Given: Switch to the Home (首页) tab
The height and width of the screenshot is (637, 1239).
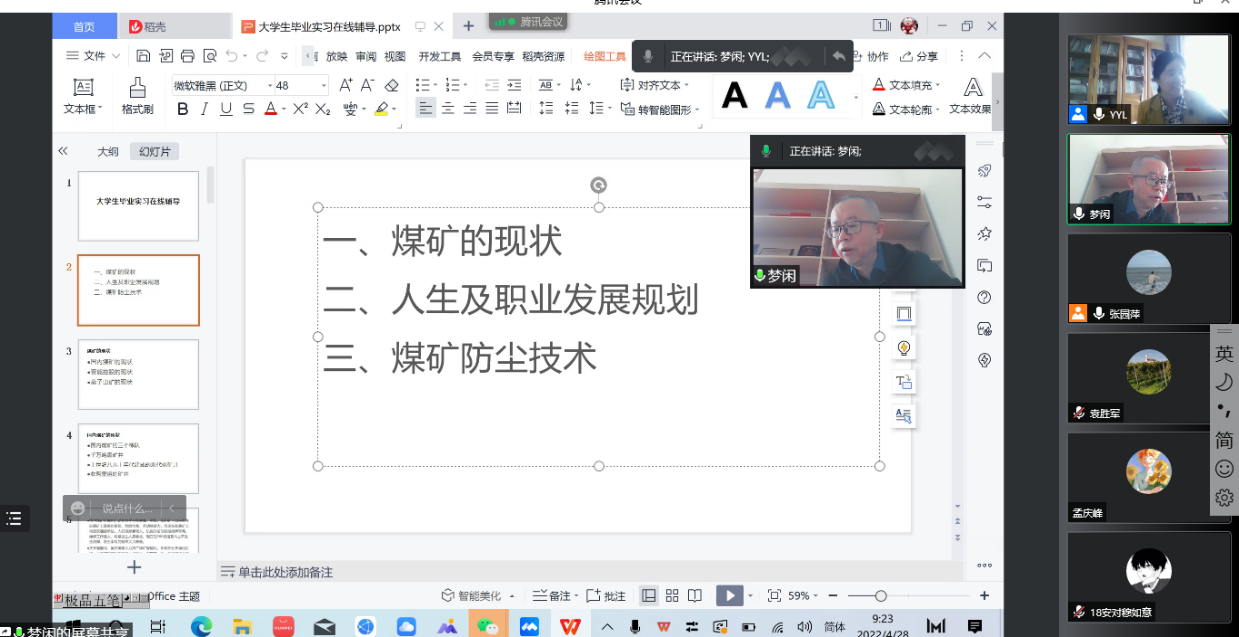Looking at the screenshot, I should [x=85, y=26].
